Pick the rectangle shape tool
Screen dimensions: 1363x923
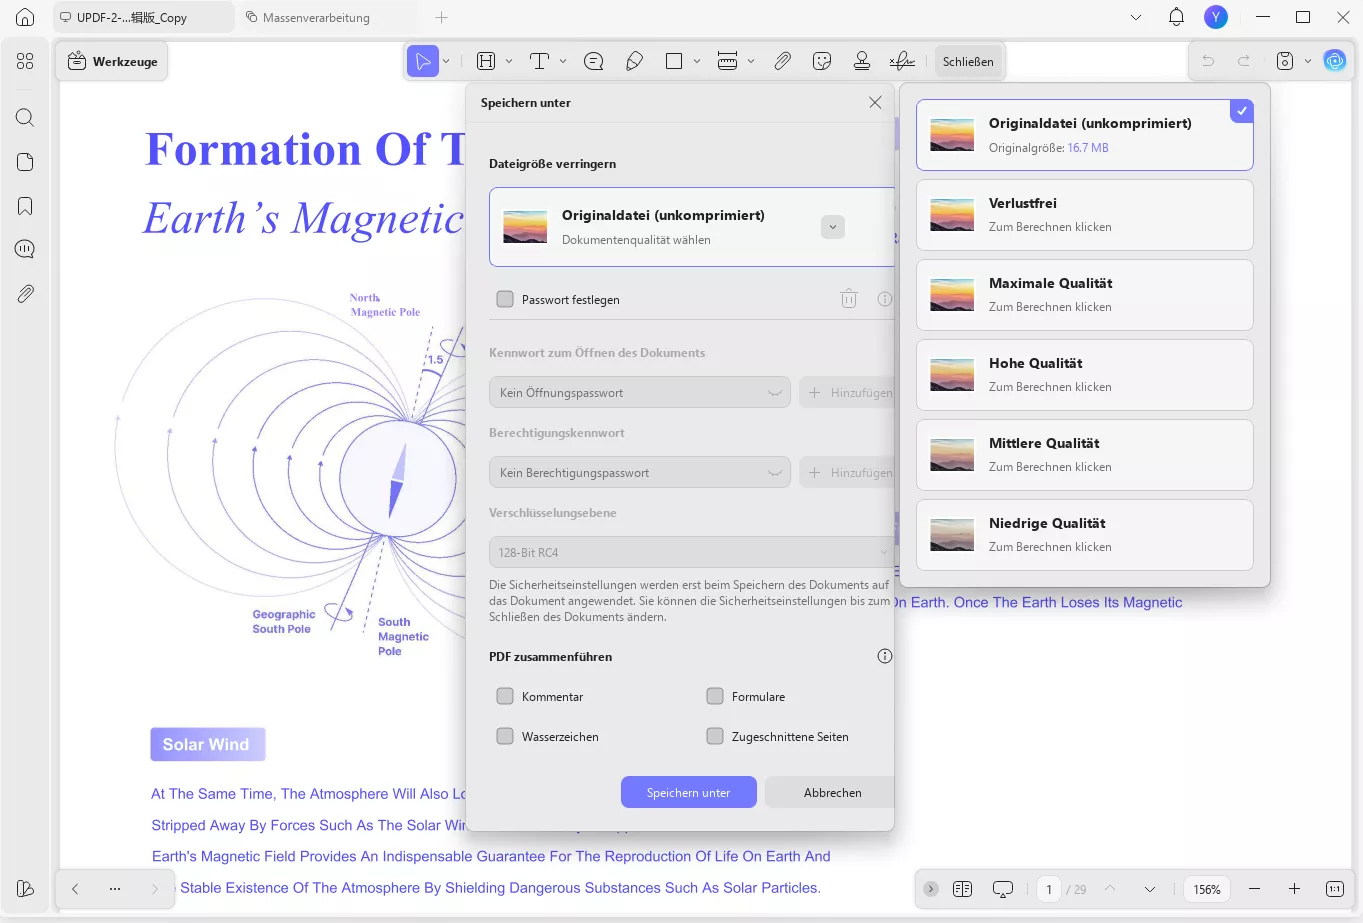click(674, 61)
